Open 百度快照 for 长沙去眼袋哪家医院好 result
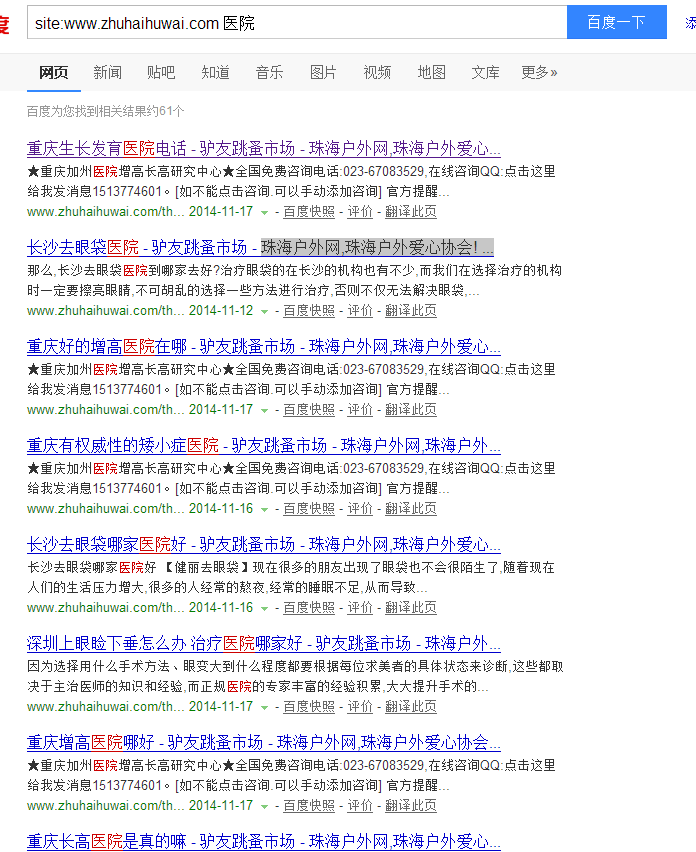This screenshot has height=852, width=696. click(309, 607)
